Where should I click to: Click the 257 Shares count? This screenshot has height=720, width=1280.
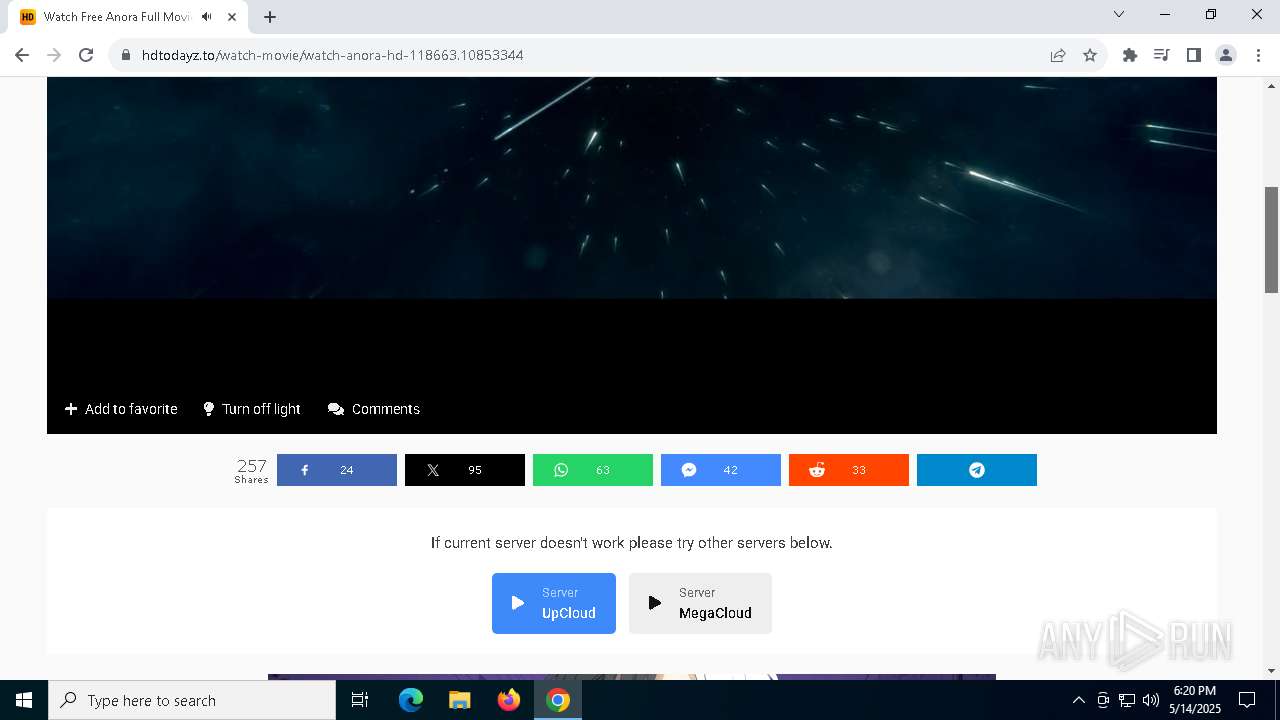coord(252,470)
